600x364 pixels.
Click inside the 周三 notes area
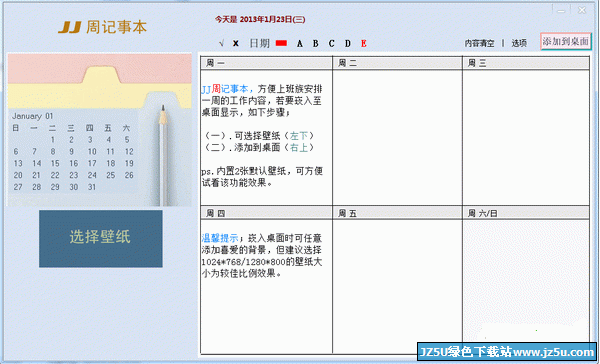(x=526, y=137)
